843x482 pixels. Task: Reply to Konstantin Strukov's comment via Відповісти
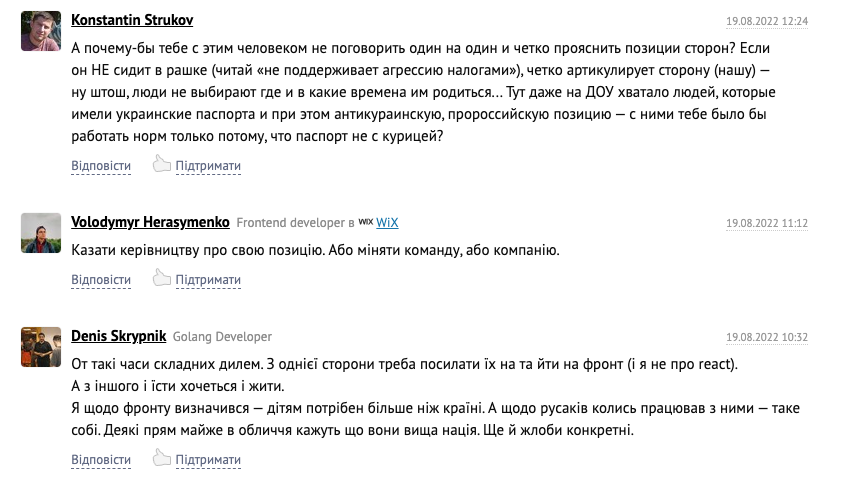pyautogui.click(x=101, y=166)
